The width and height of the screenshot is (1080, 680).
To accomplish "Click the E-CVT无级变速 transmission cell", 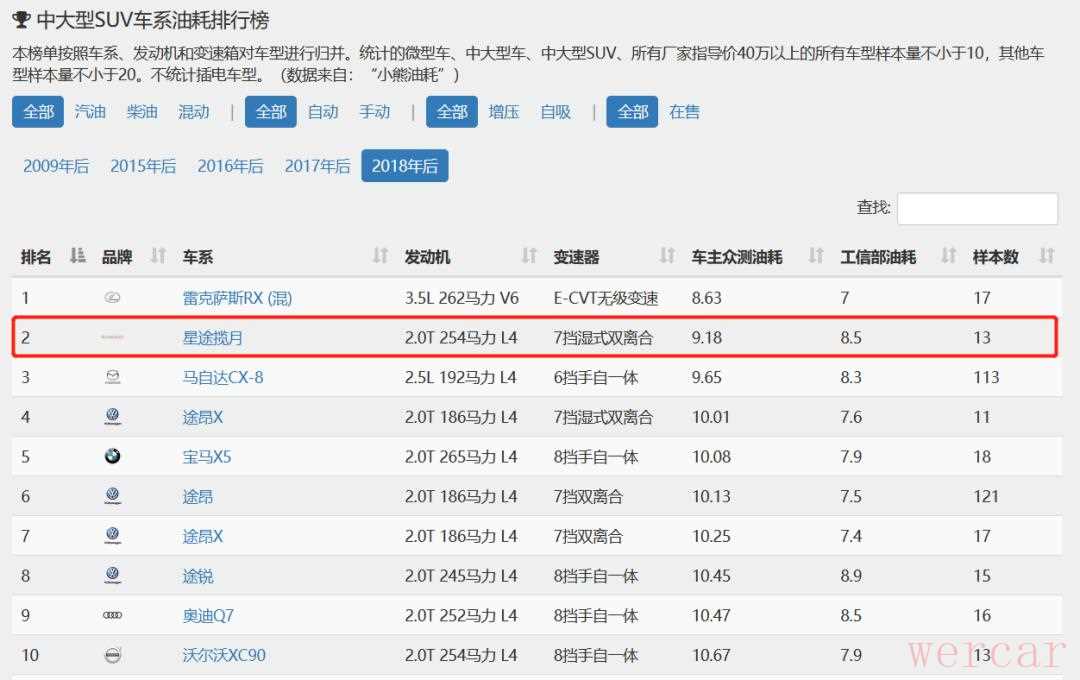I will click(x=605, y=298).
